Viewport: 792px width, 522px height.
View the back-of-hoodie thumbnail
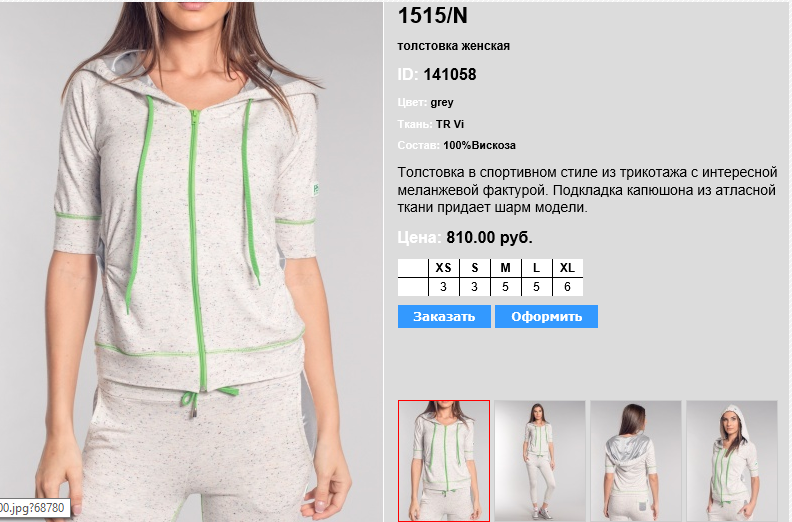pos(635,460)
